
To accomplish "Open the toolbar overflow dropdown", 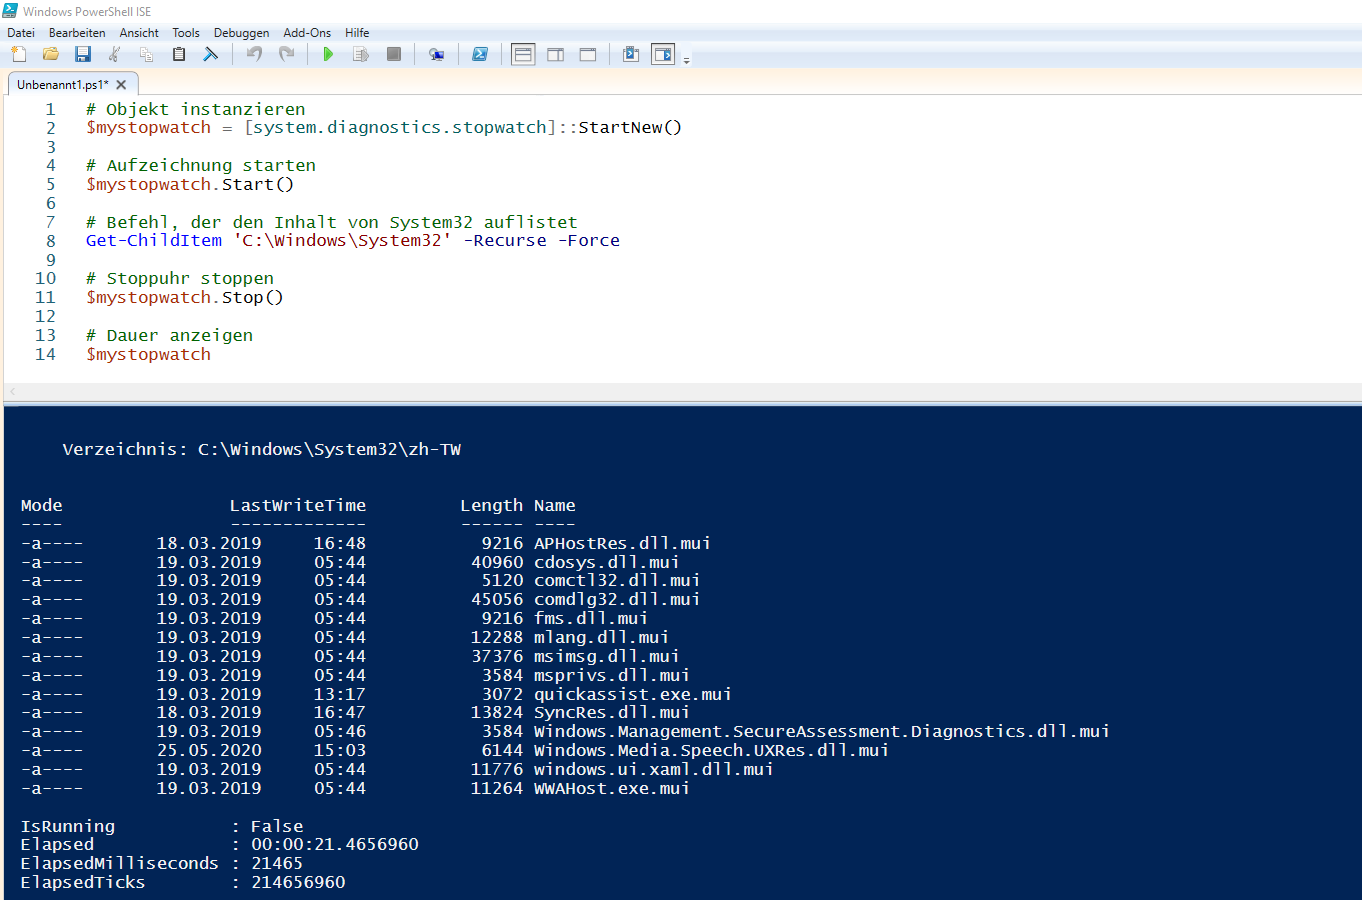I will [687, 60].
